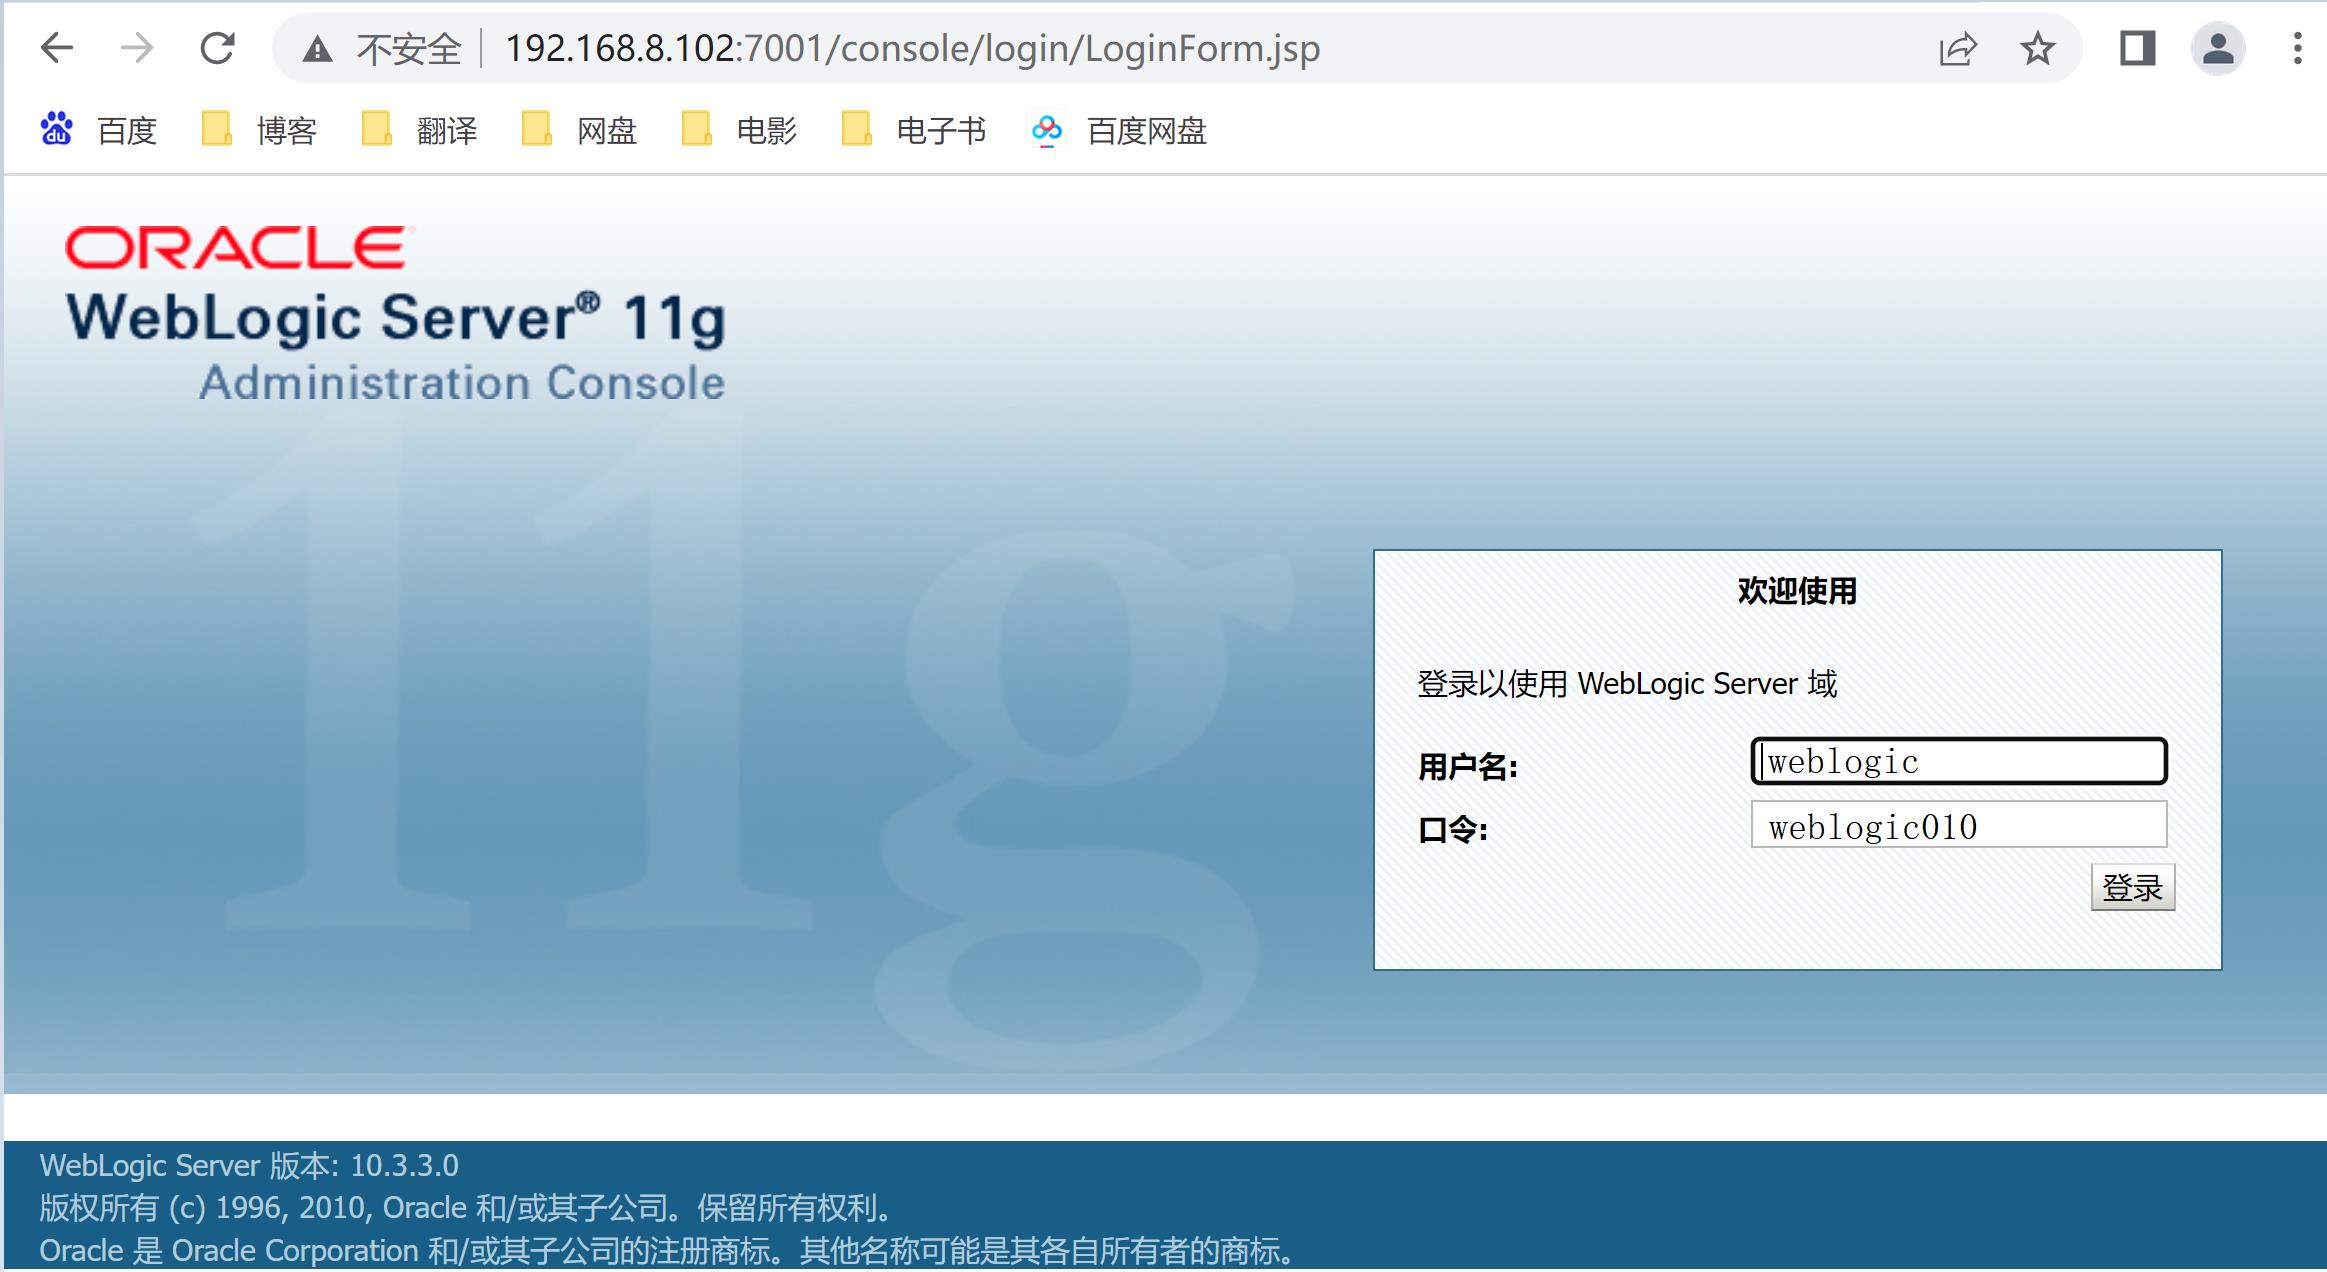Click the 用户名 input field
The width and height of the screenshot is (2327, 1272).
(x=1959, y=761)
